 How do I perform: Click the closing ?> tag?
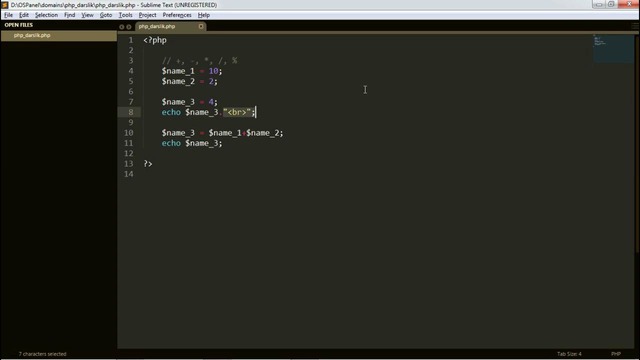coord(148,164)
